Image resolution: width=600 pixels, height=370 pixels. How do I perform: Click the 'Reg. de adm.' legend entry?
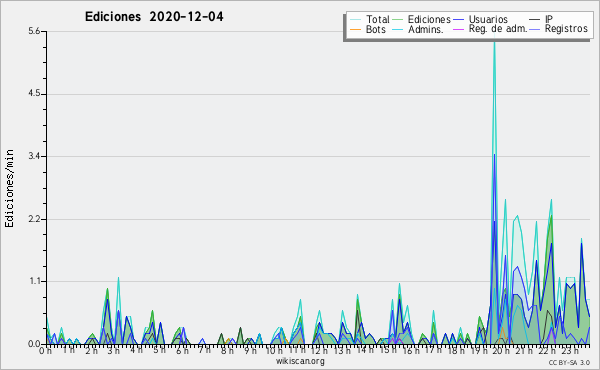(x=498, y=29)
